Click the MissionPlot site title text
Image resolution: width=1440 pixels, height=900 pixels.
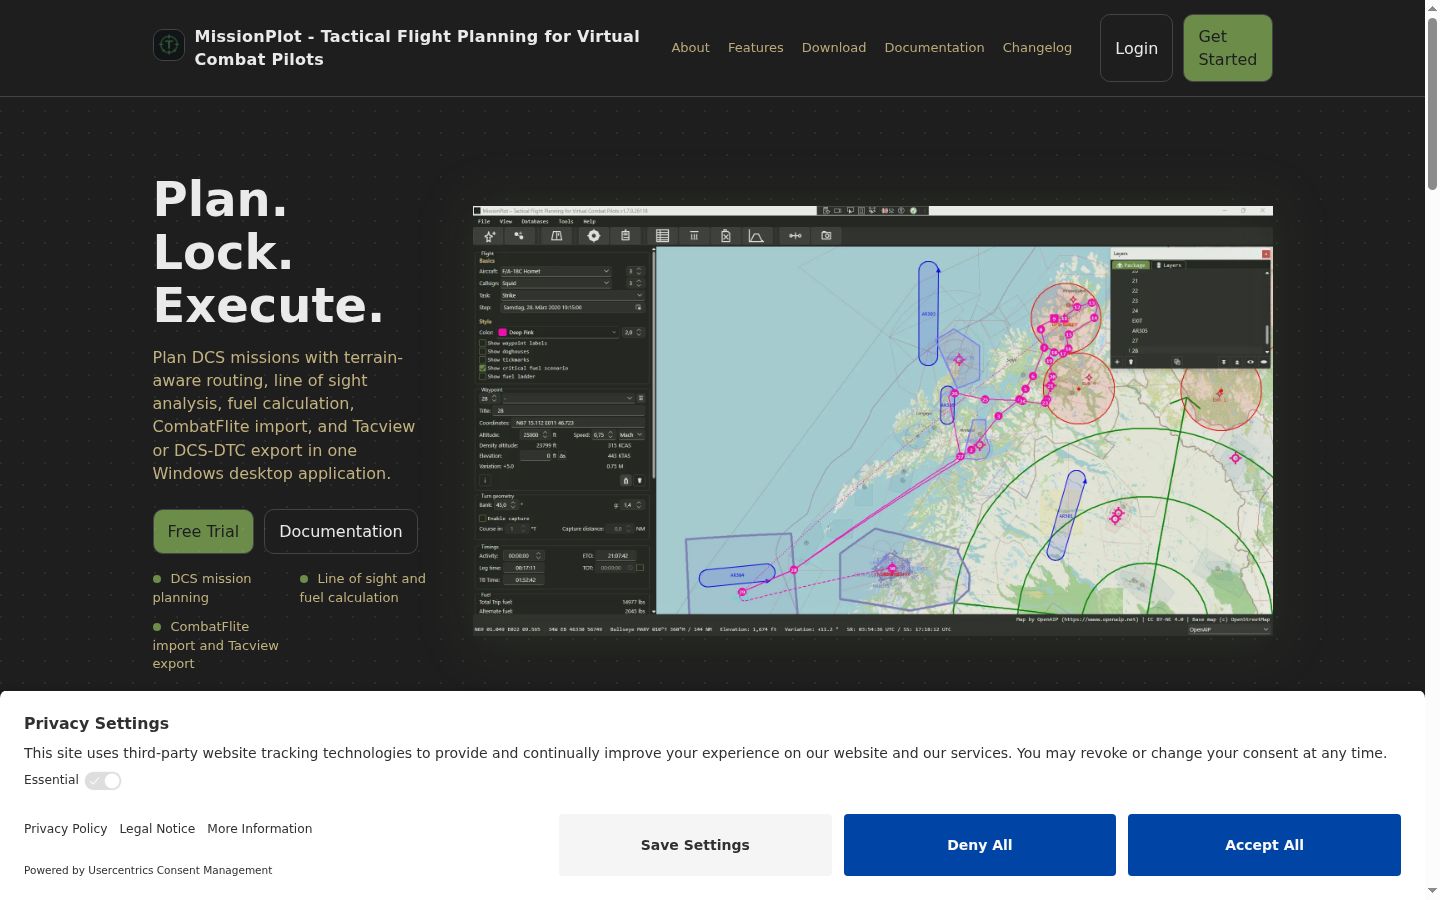417,48
